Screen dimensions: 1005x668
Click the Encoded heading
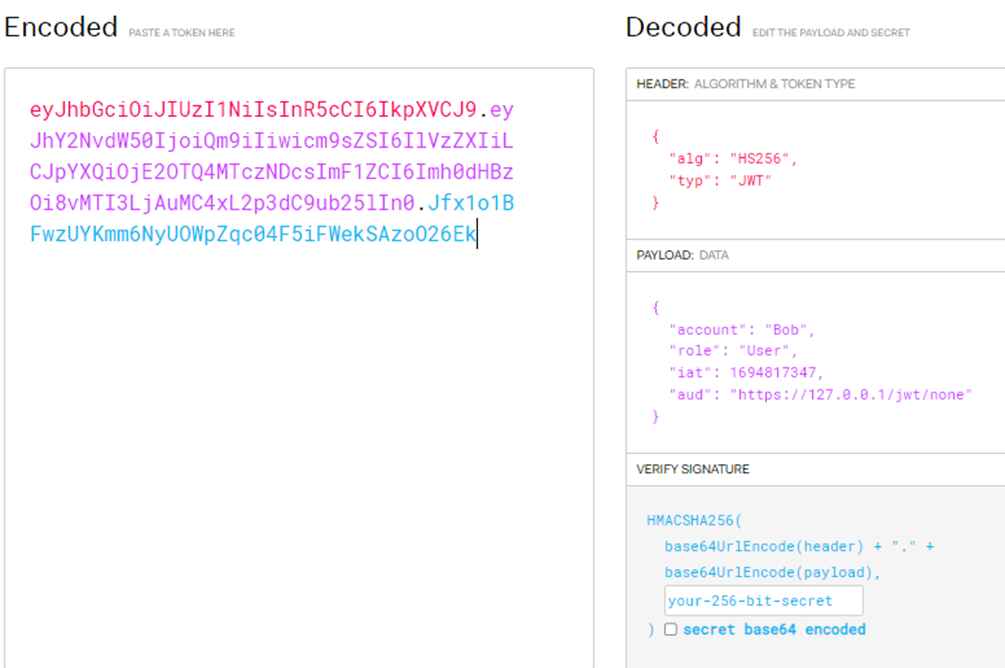pyautogui.click(x=61, y=28)
